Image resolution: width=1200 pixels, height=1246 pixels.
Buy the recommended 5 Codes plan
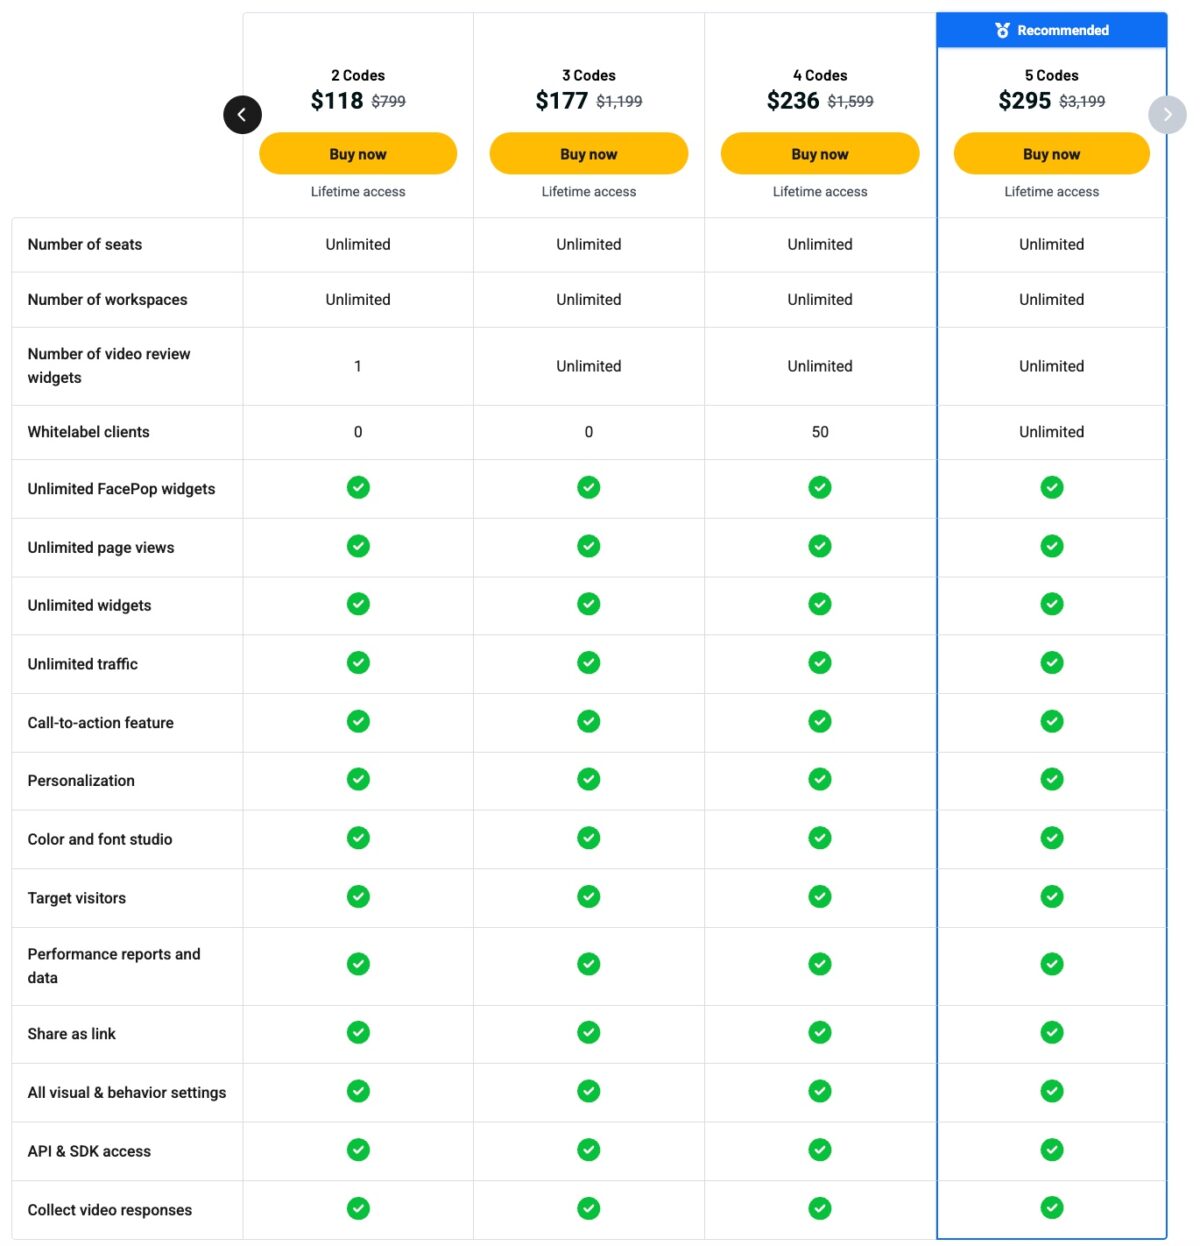click(1051, 154)
